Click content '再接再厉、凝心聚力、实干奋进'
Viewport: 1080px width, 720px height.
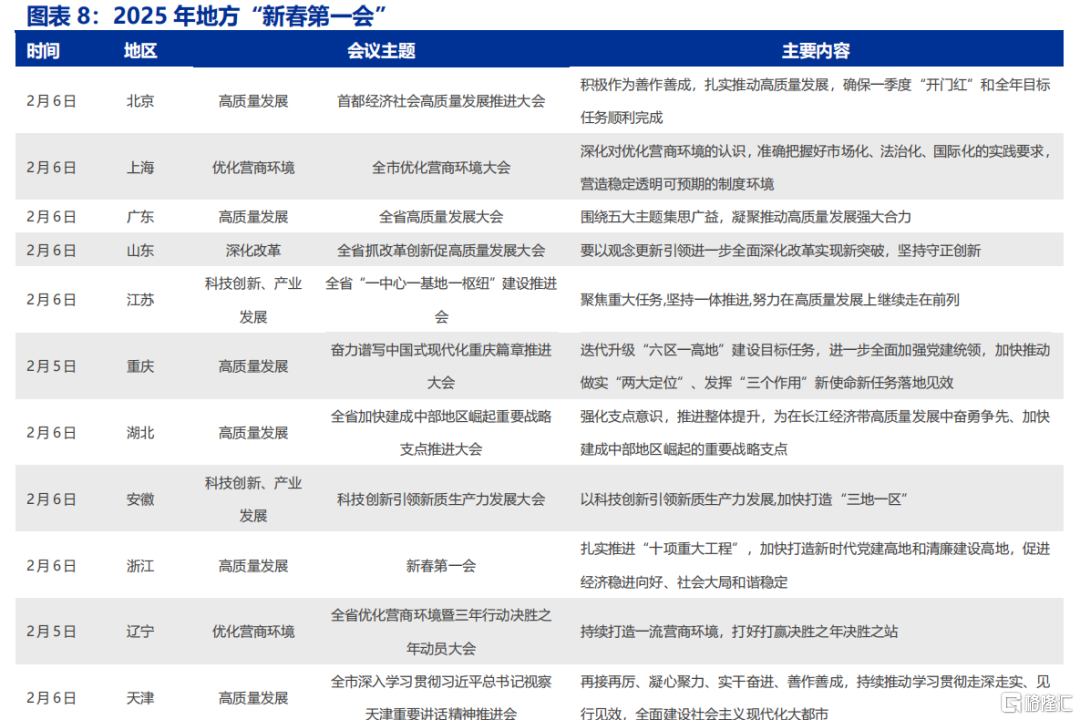tap(676, 681)
